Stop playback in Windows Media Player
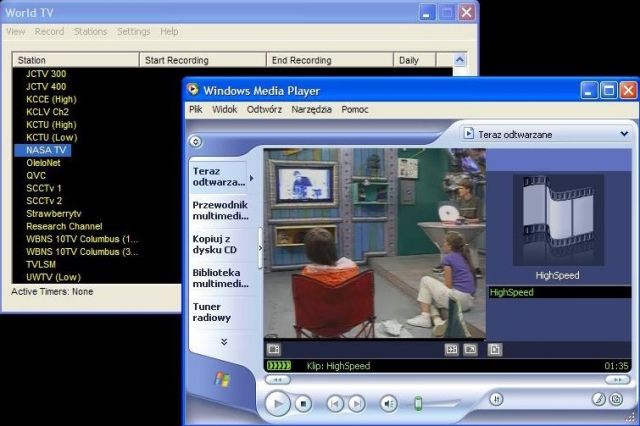Screen dimensions: 640x426 (x=303, y=404)
